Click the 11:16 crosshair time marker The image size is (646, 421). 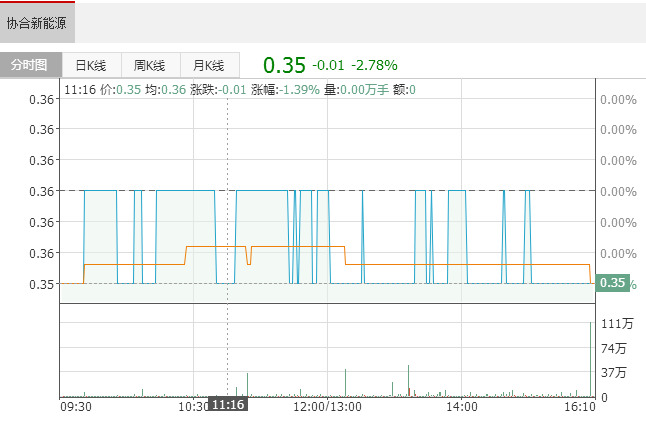(x=228, y=405)
